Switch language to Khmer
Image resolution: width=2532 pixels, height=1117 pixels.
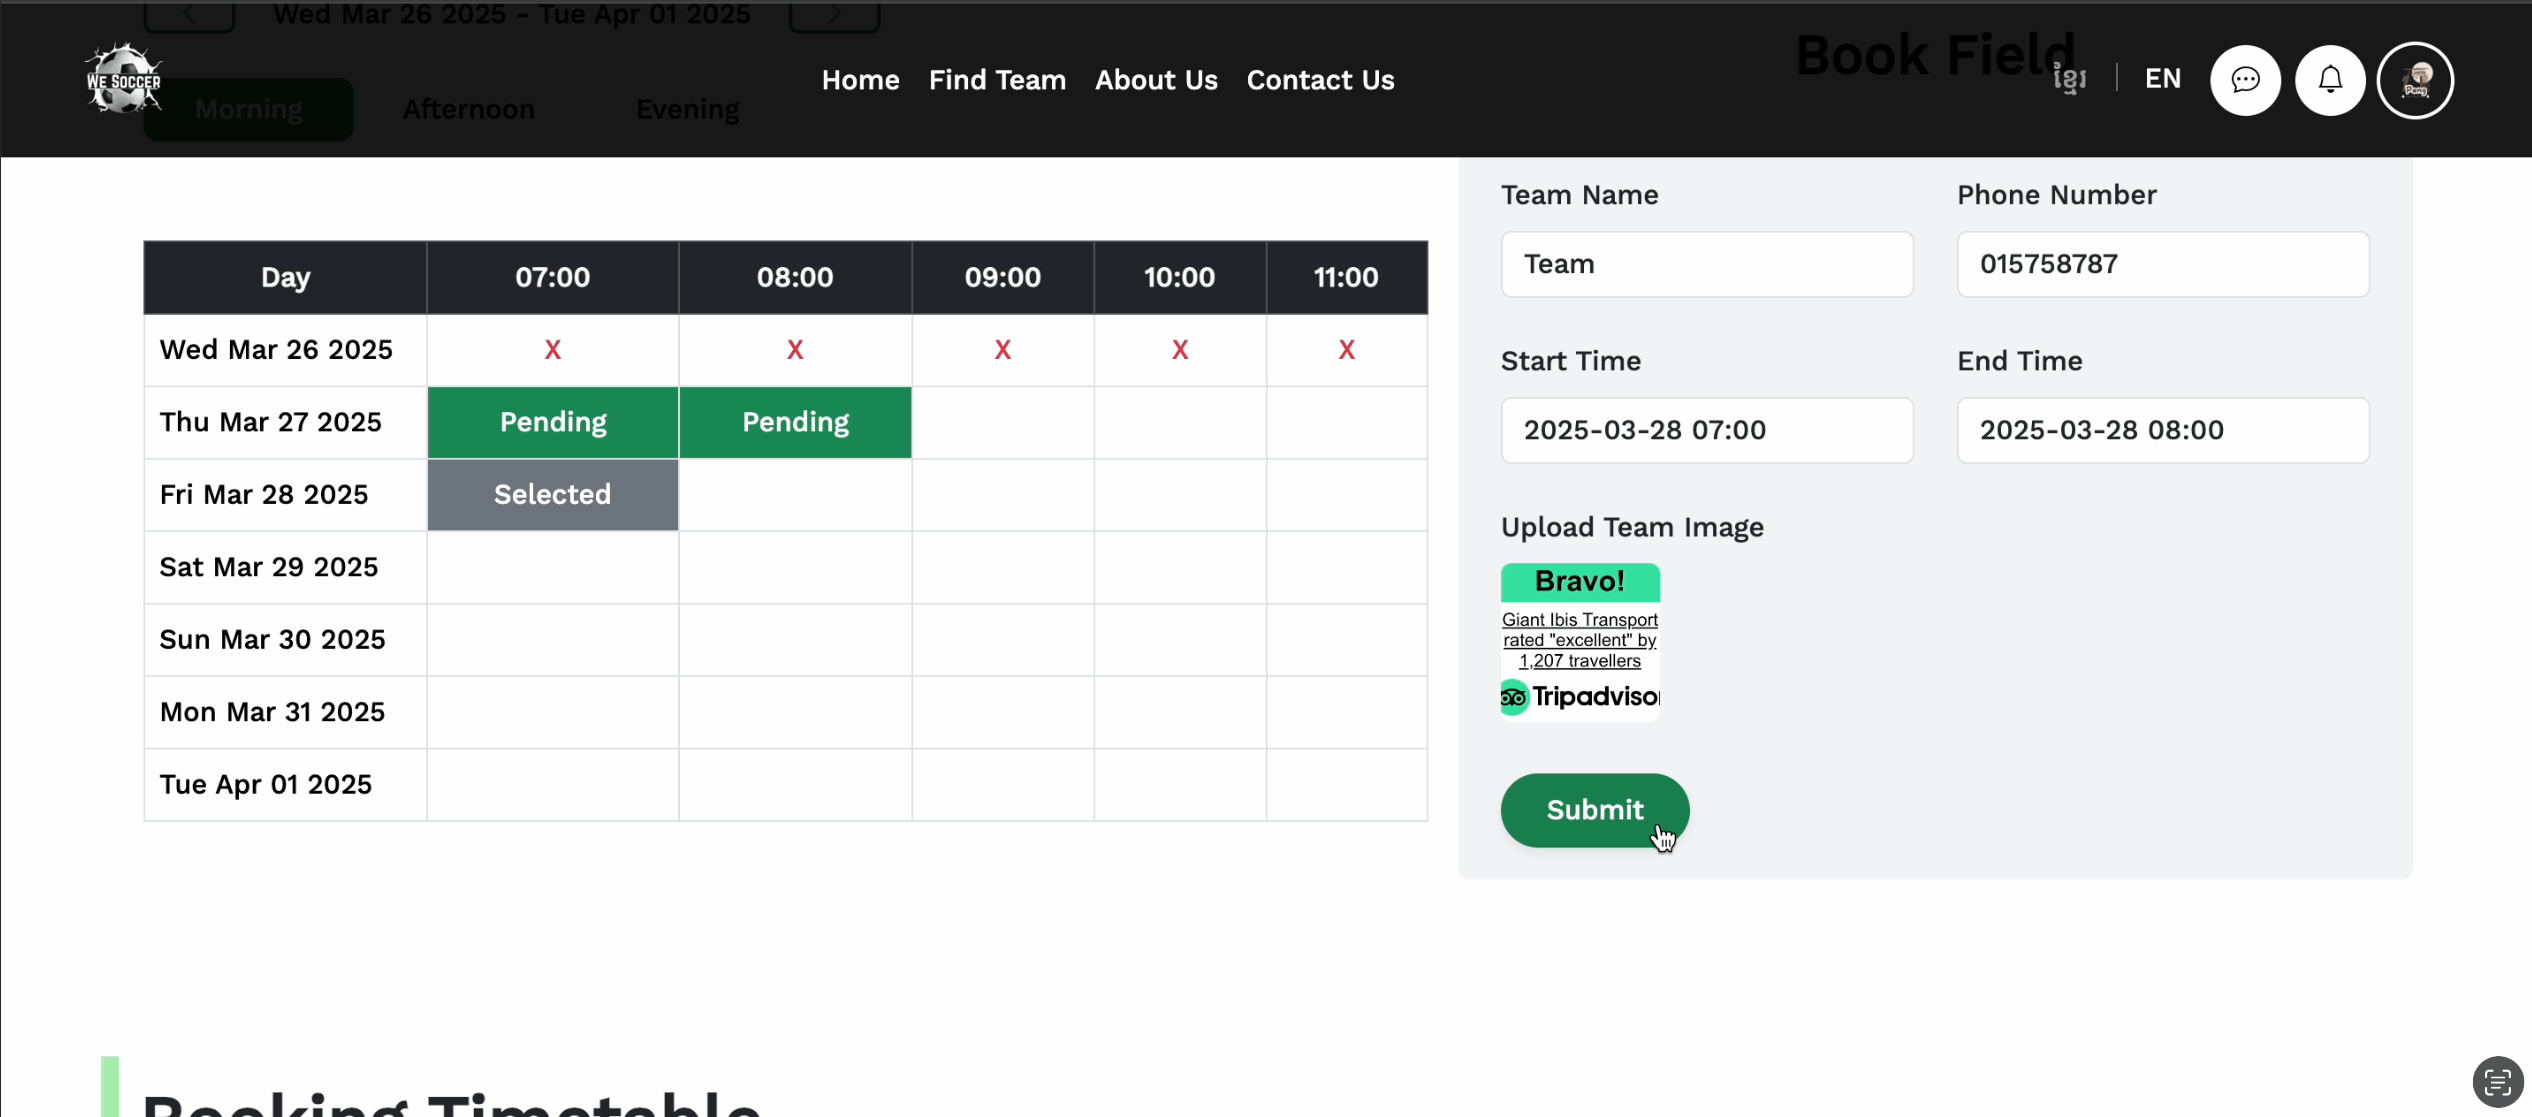pyautogui.click(x=2070, y=79)
